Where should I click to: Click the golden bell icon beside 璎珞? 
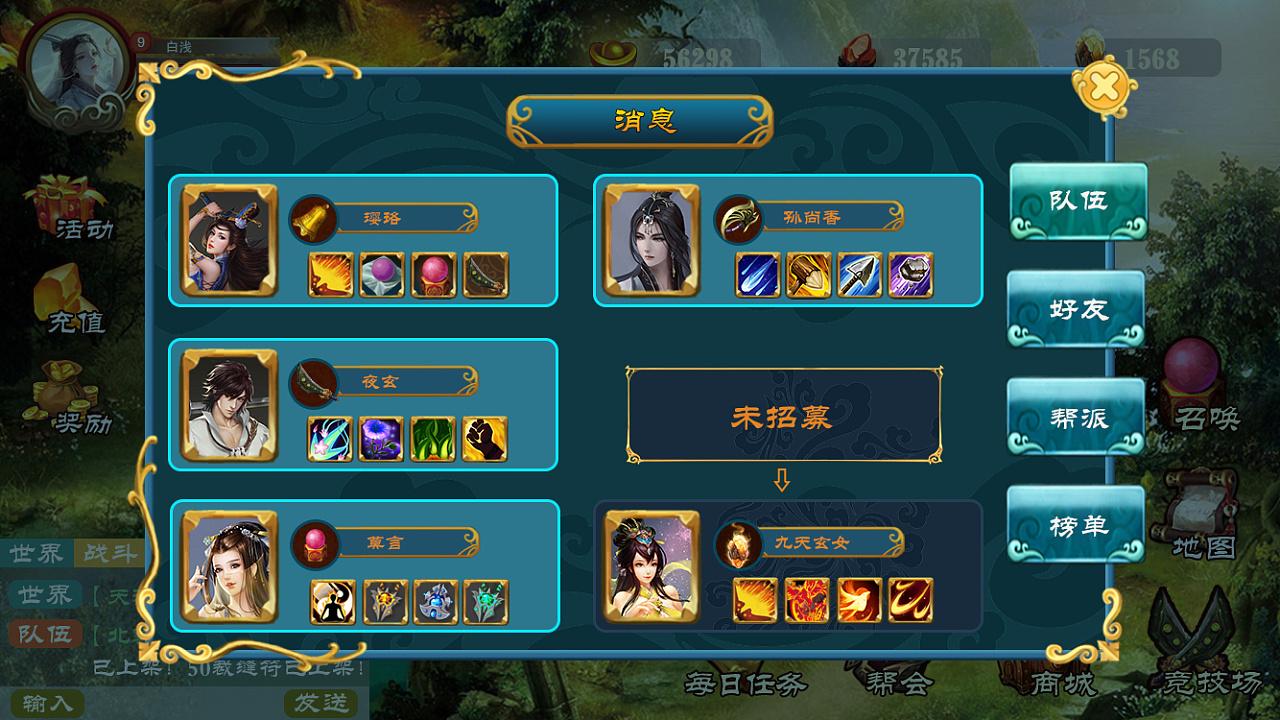click(313, 219)
